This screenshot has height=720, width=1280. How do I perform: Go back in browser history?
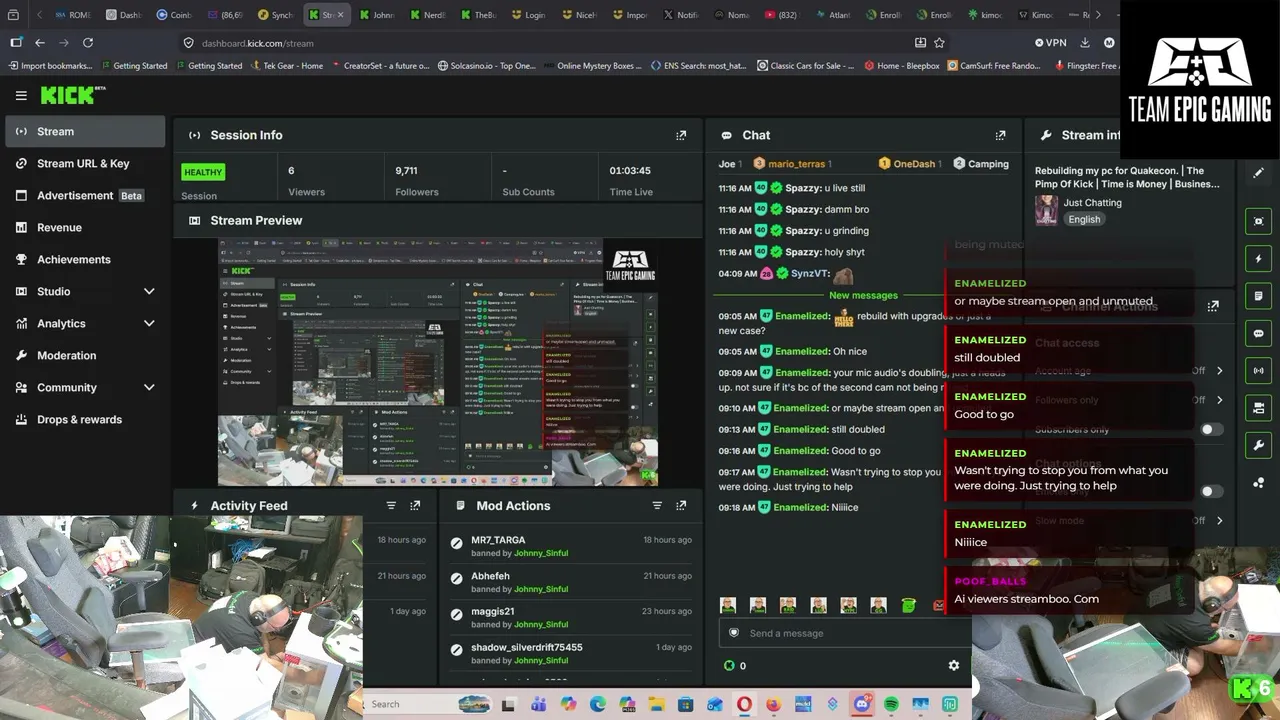(40, 43)
